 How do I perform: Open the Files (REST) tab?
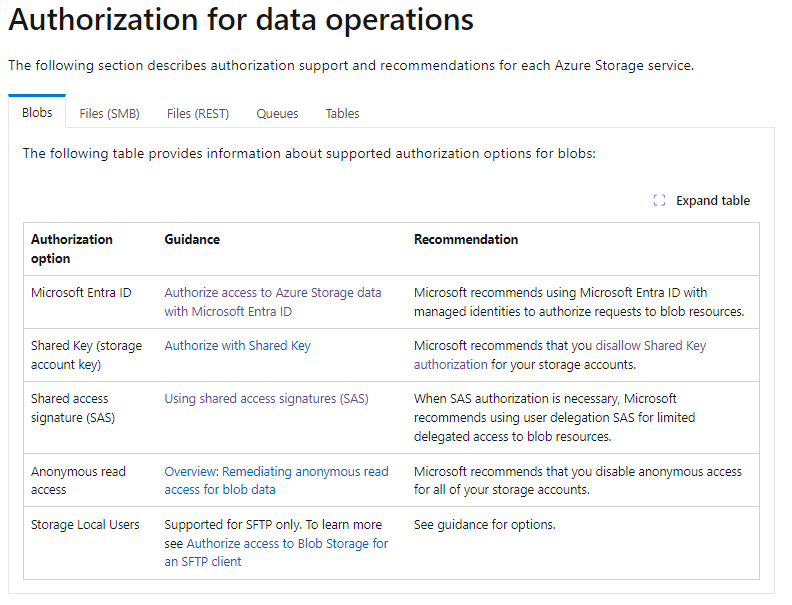[197, 114]
